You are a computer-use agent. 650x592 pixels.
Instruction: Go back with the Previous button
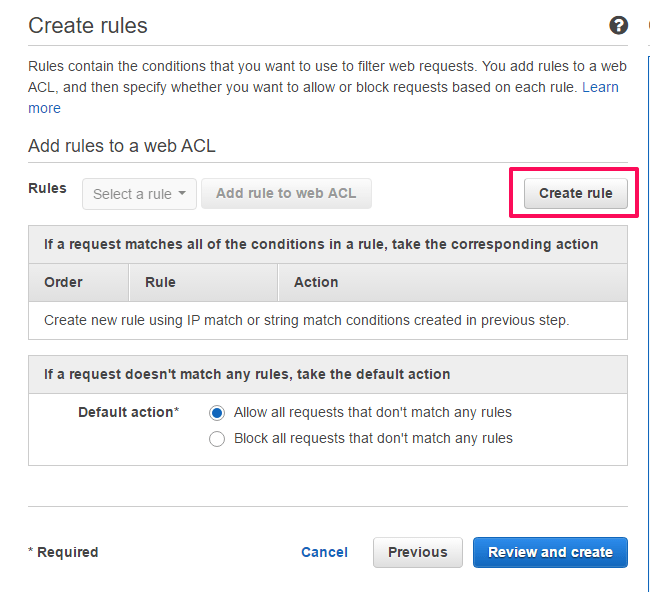417,552
